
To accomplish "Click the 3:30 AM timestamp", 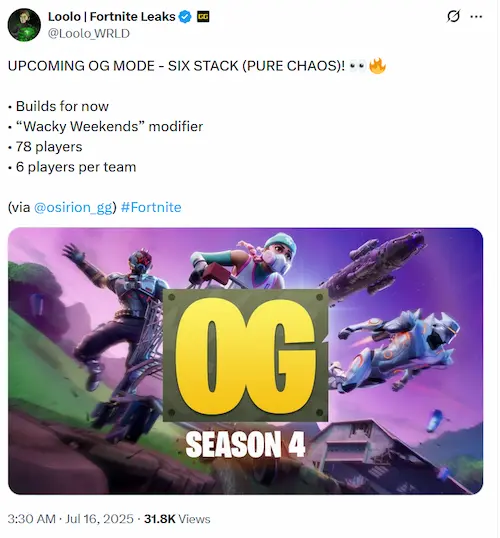I will click(x=32, y=519).
